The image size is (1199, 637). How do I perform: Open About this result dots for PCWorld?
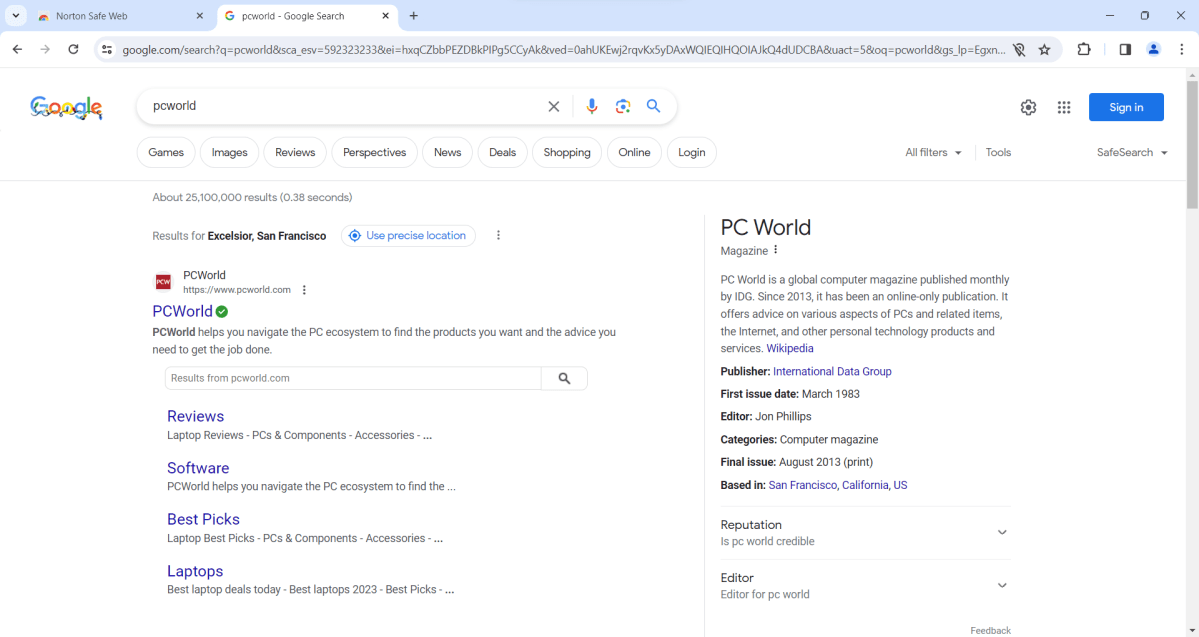pos(304,290)
